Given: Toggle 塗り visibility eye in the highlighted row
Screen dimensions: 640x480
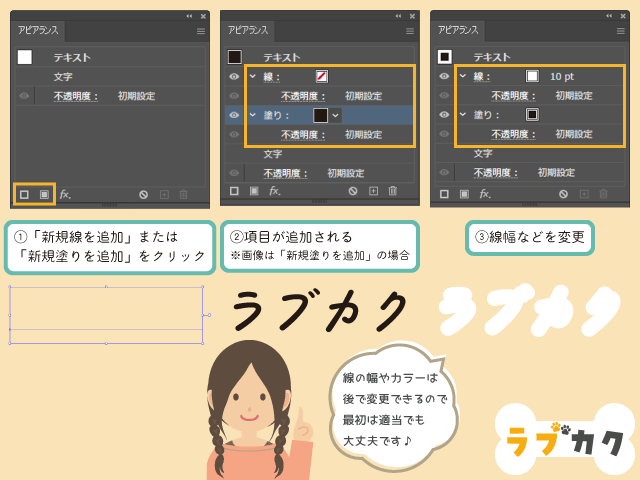Looking at the screenshot, I should (x=234, y=115).
